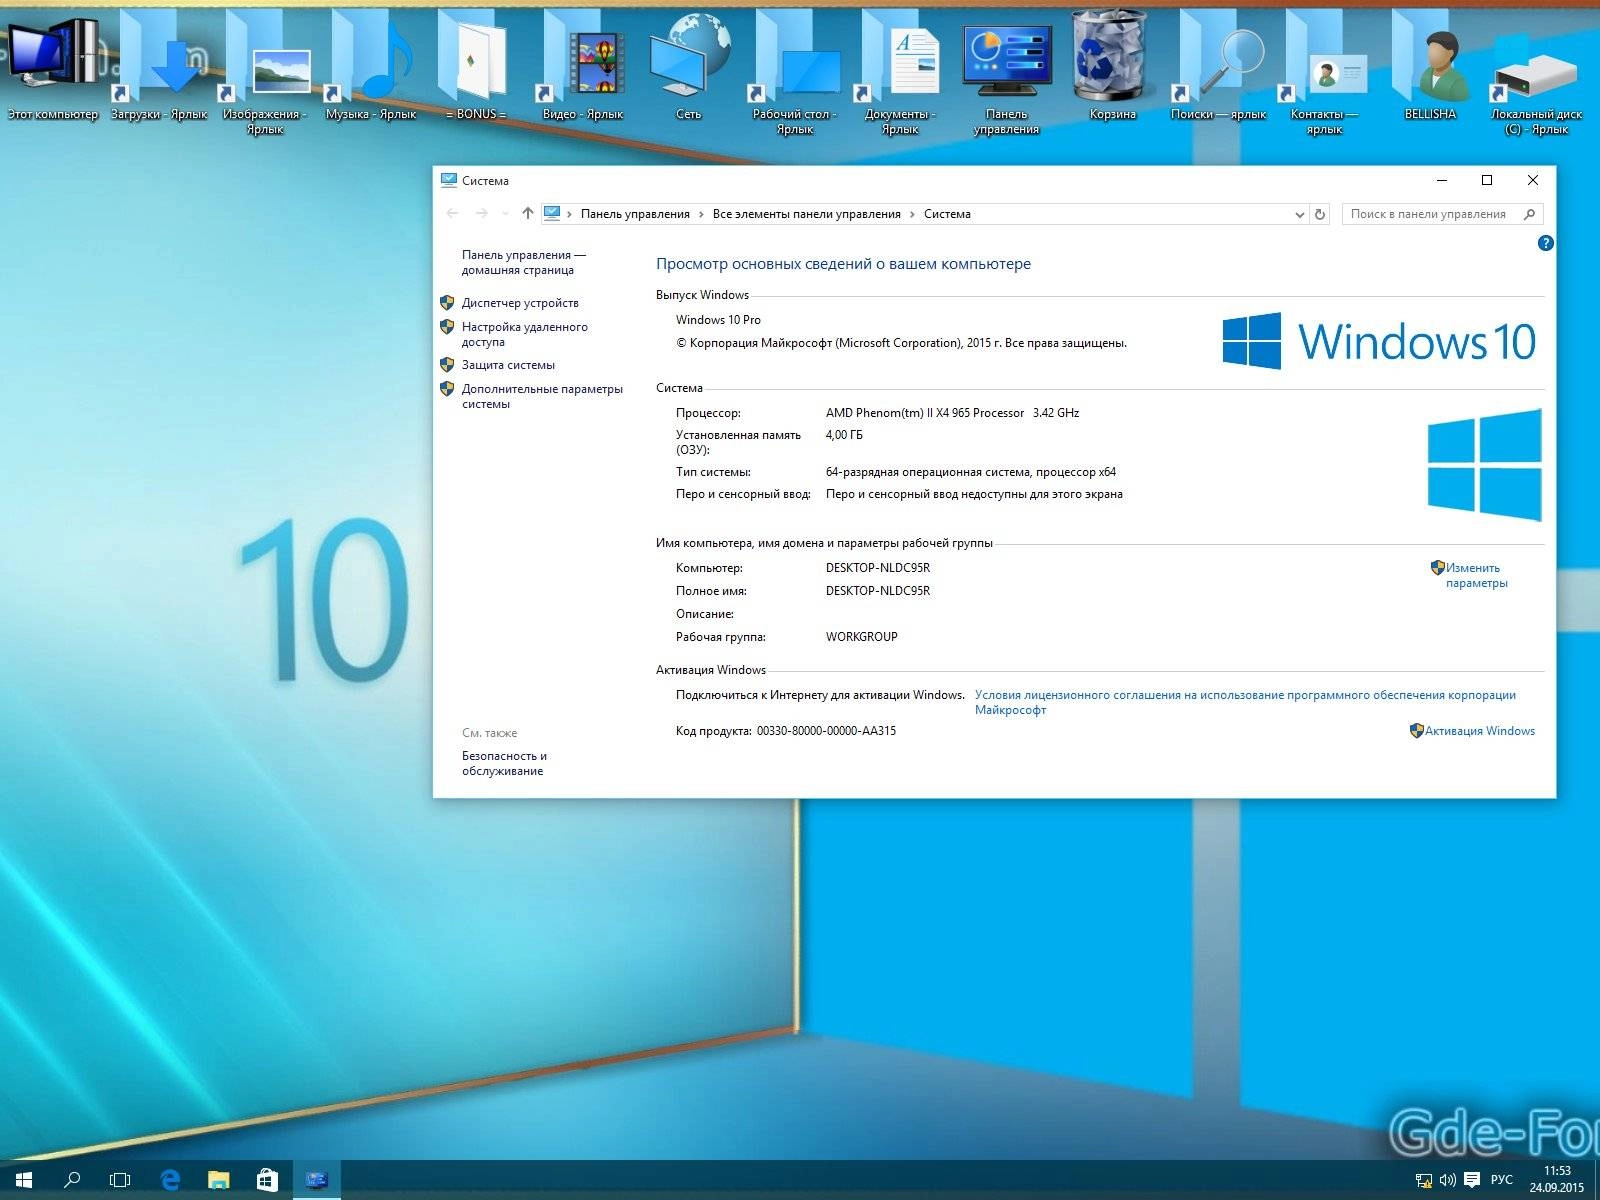Open 'Загрузки - Ярлык' desktop shortcut
Viewport: 1600px width, 1200px height.
[x=159, y=65]
